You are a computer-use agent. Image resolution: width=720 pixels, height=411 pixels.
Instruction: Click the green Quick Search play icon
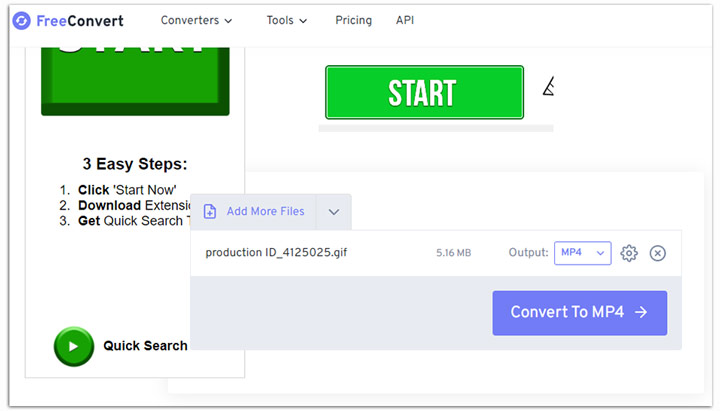coord(73,346)
